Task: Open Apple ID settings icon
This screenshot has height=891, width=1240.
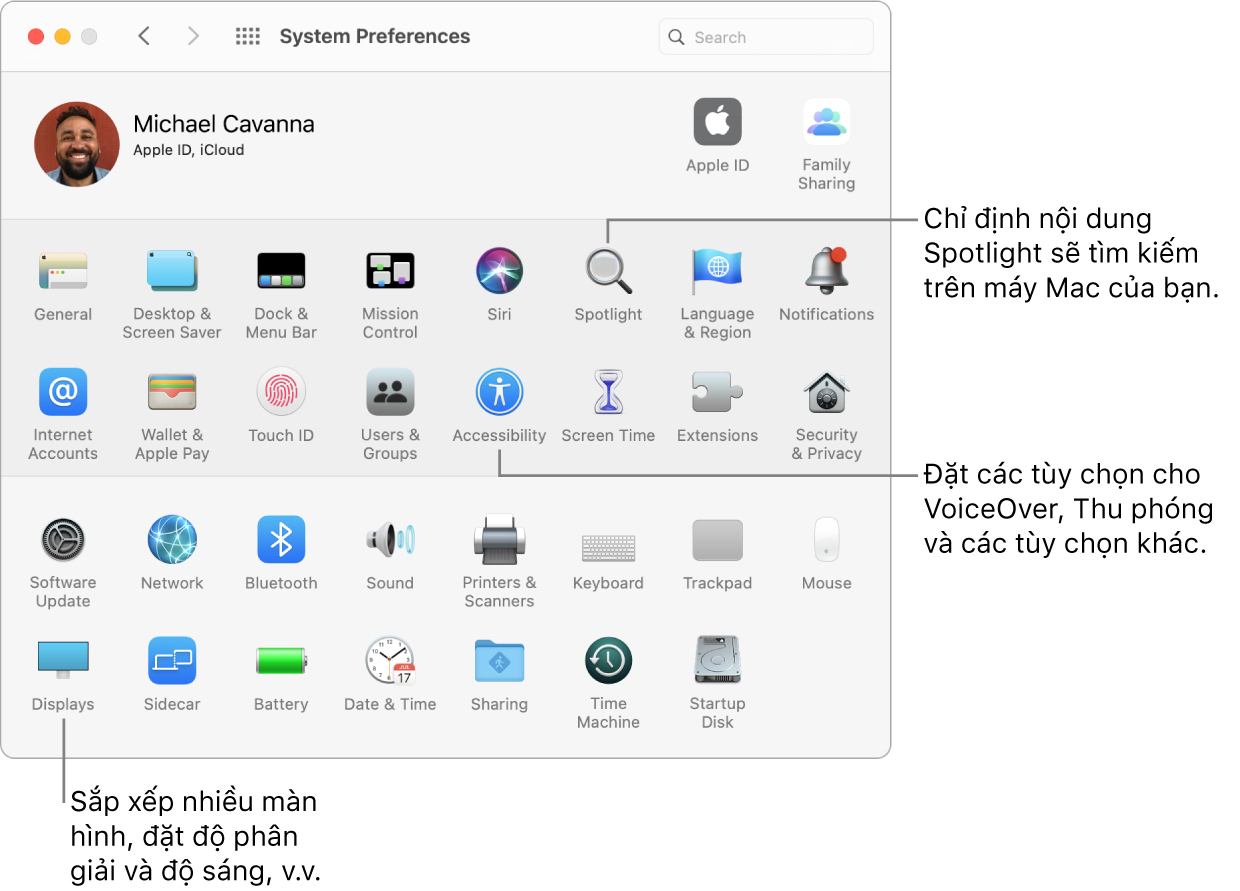Action: (x=717, y=122)
